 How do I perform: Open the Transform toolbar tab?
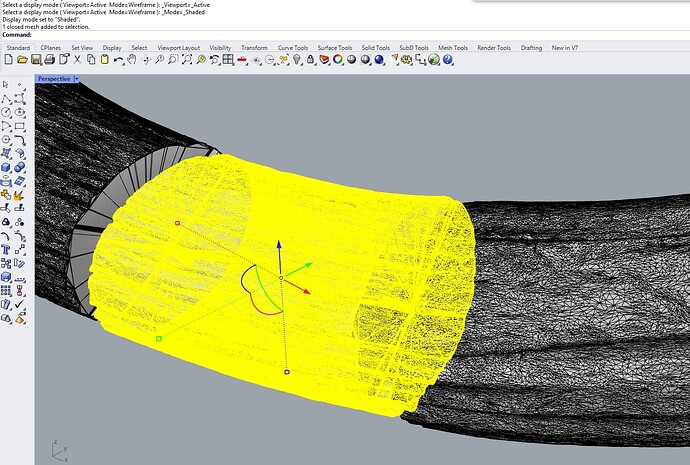(x=254, y=48)
